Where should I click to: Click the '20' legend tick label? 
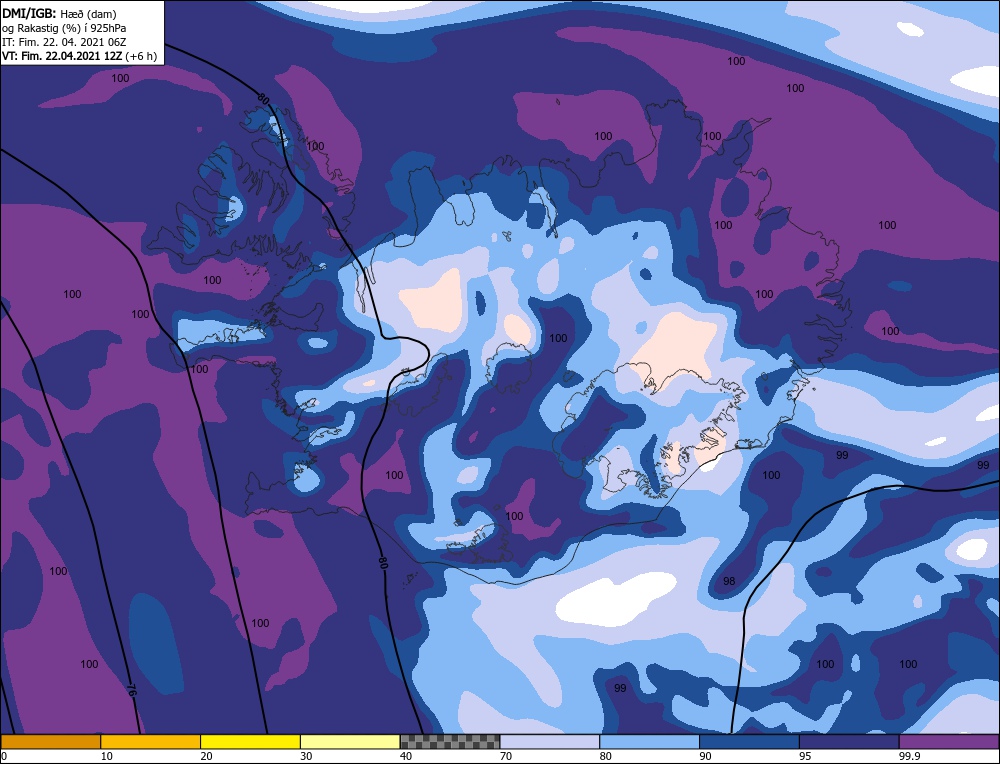tap(207, 756)
